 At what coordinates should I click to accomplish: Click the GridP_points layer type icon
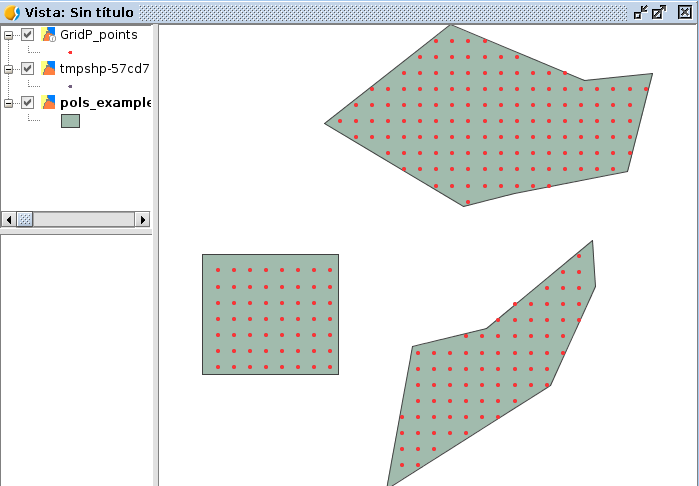(48, 35)
